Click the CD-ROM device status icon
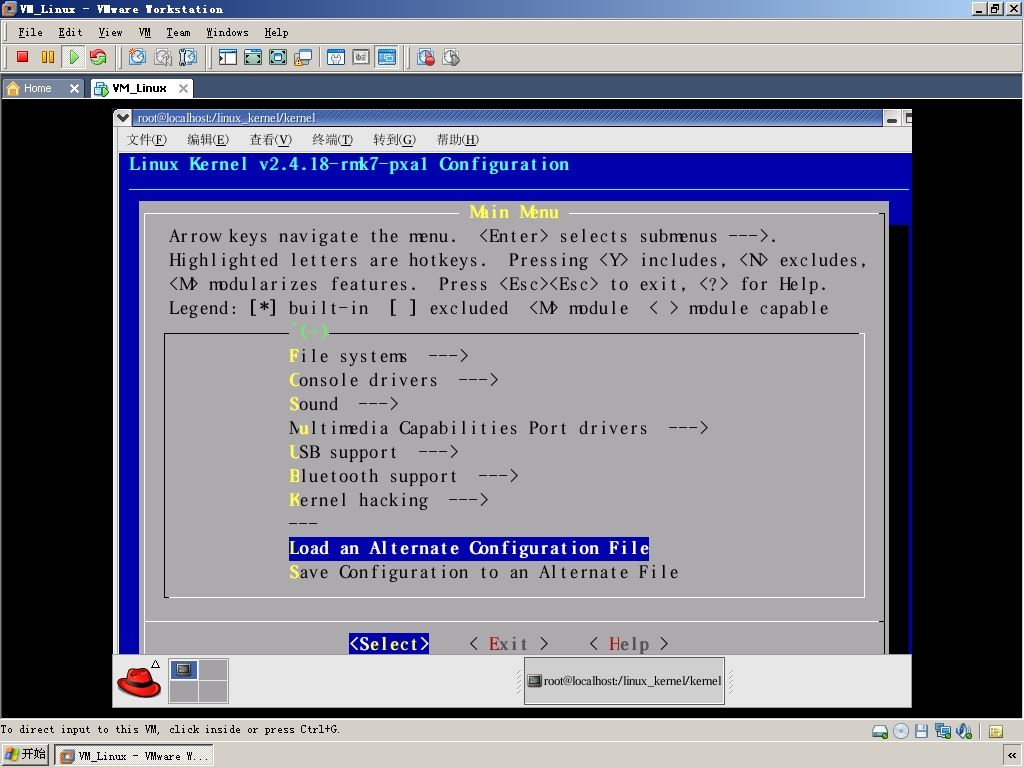 (901, 731)
